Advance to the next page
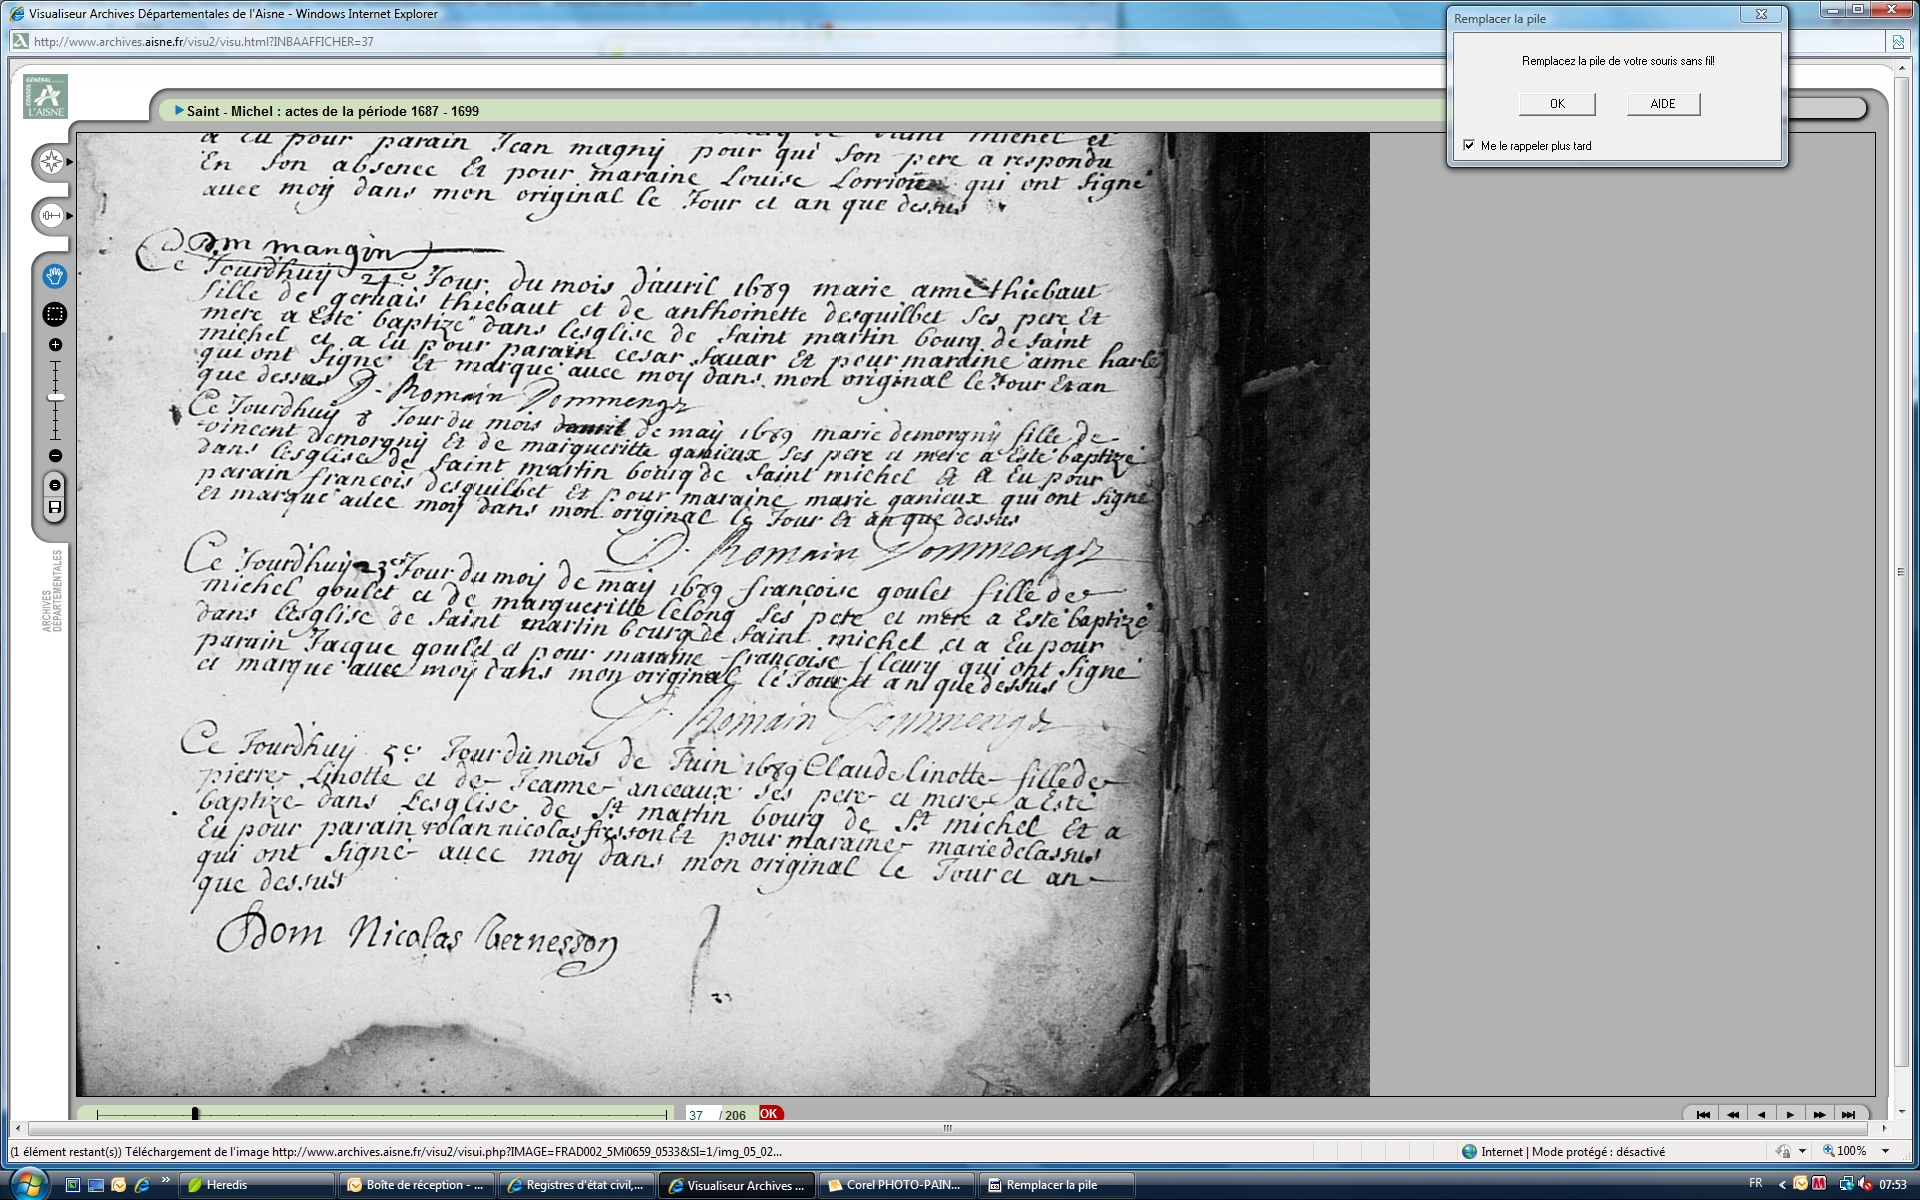1920x1200 pixels. tap(1790, 1114)
